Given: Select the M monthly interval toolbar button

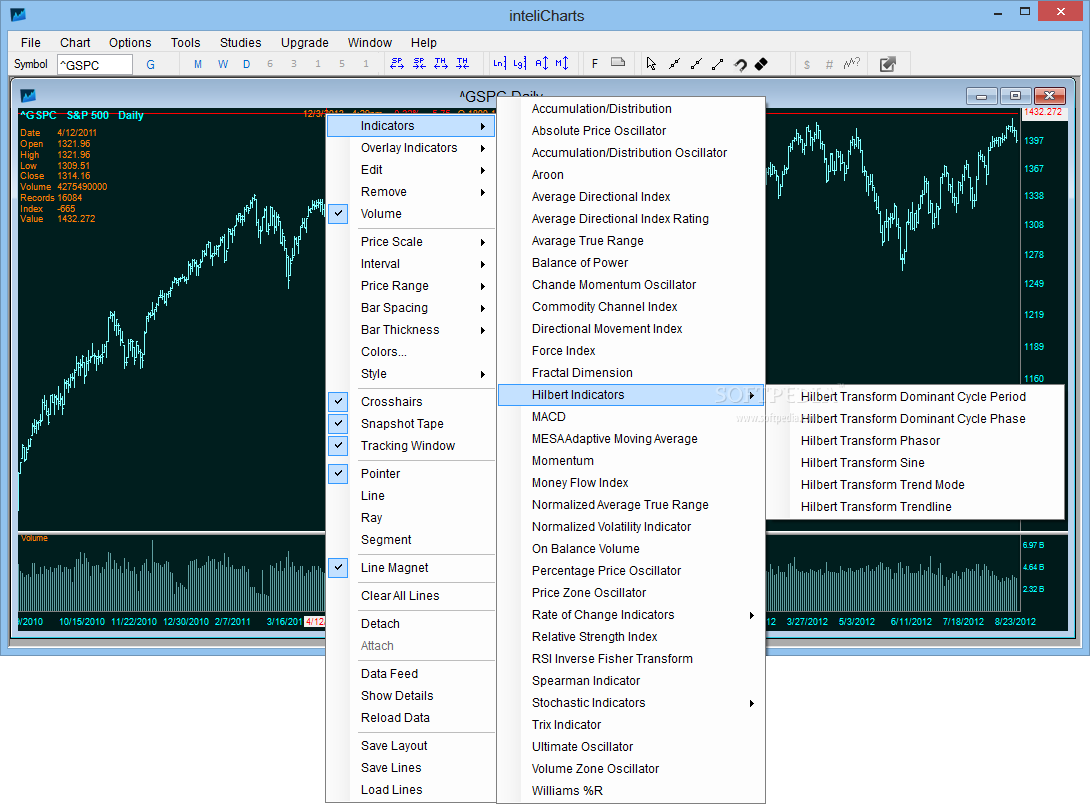Looking at the screenshot, I should [198, 64].
